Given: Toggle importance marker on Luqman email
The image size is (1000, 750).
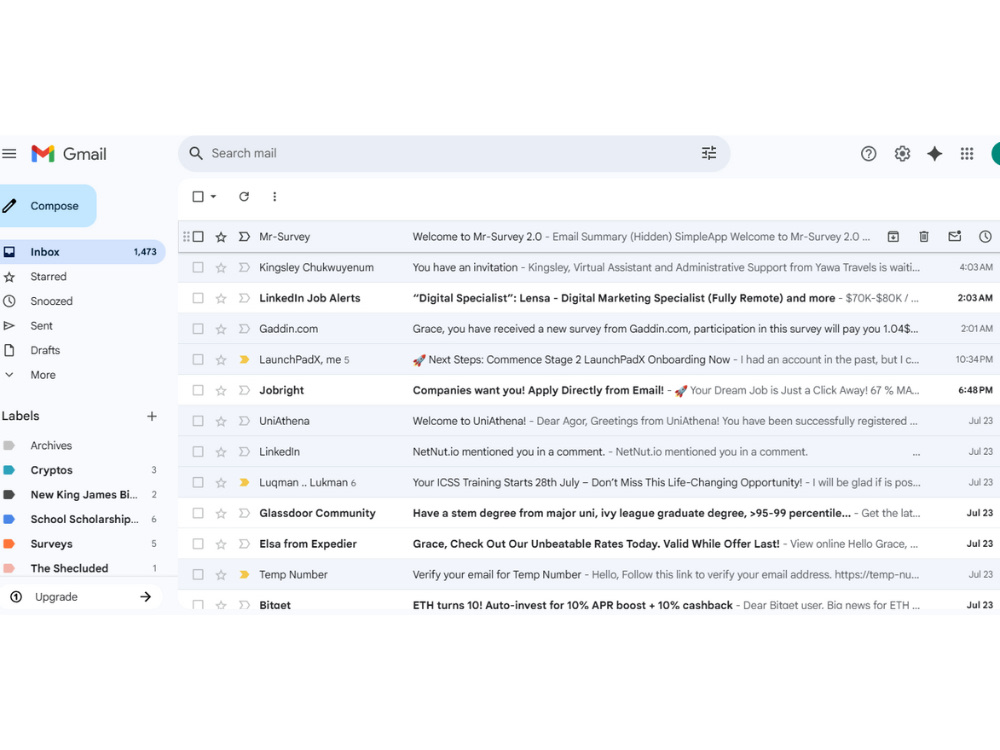Looking at the screenshot, I should [244, 482].
